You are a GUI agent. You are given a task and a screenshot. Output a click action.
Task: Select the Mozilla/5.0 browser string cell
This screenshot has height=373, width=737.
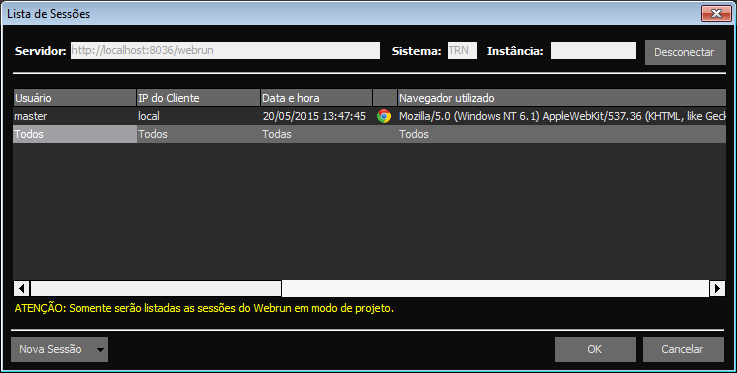point(562,116)
